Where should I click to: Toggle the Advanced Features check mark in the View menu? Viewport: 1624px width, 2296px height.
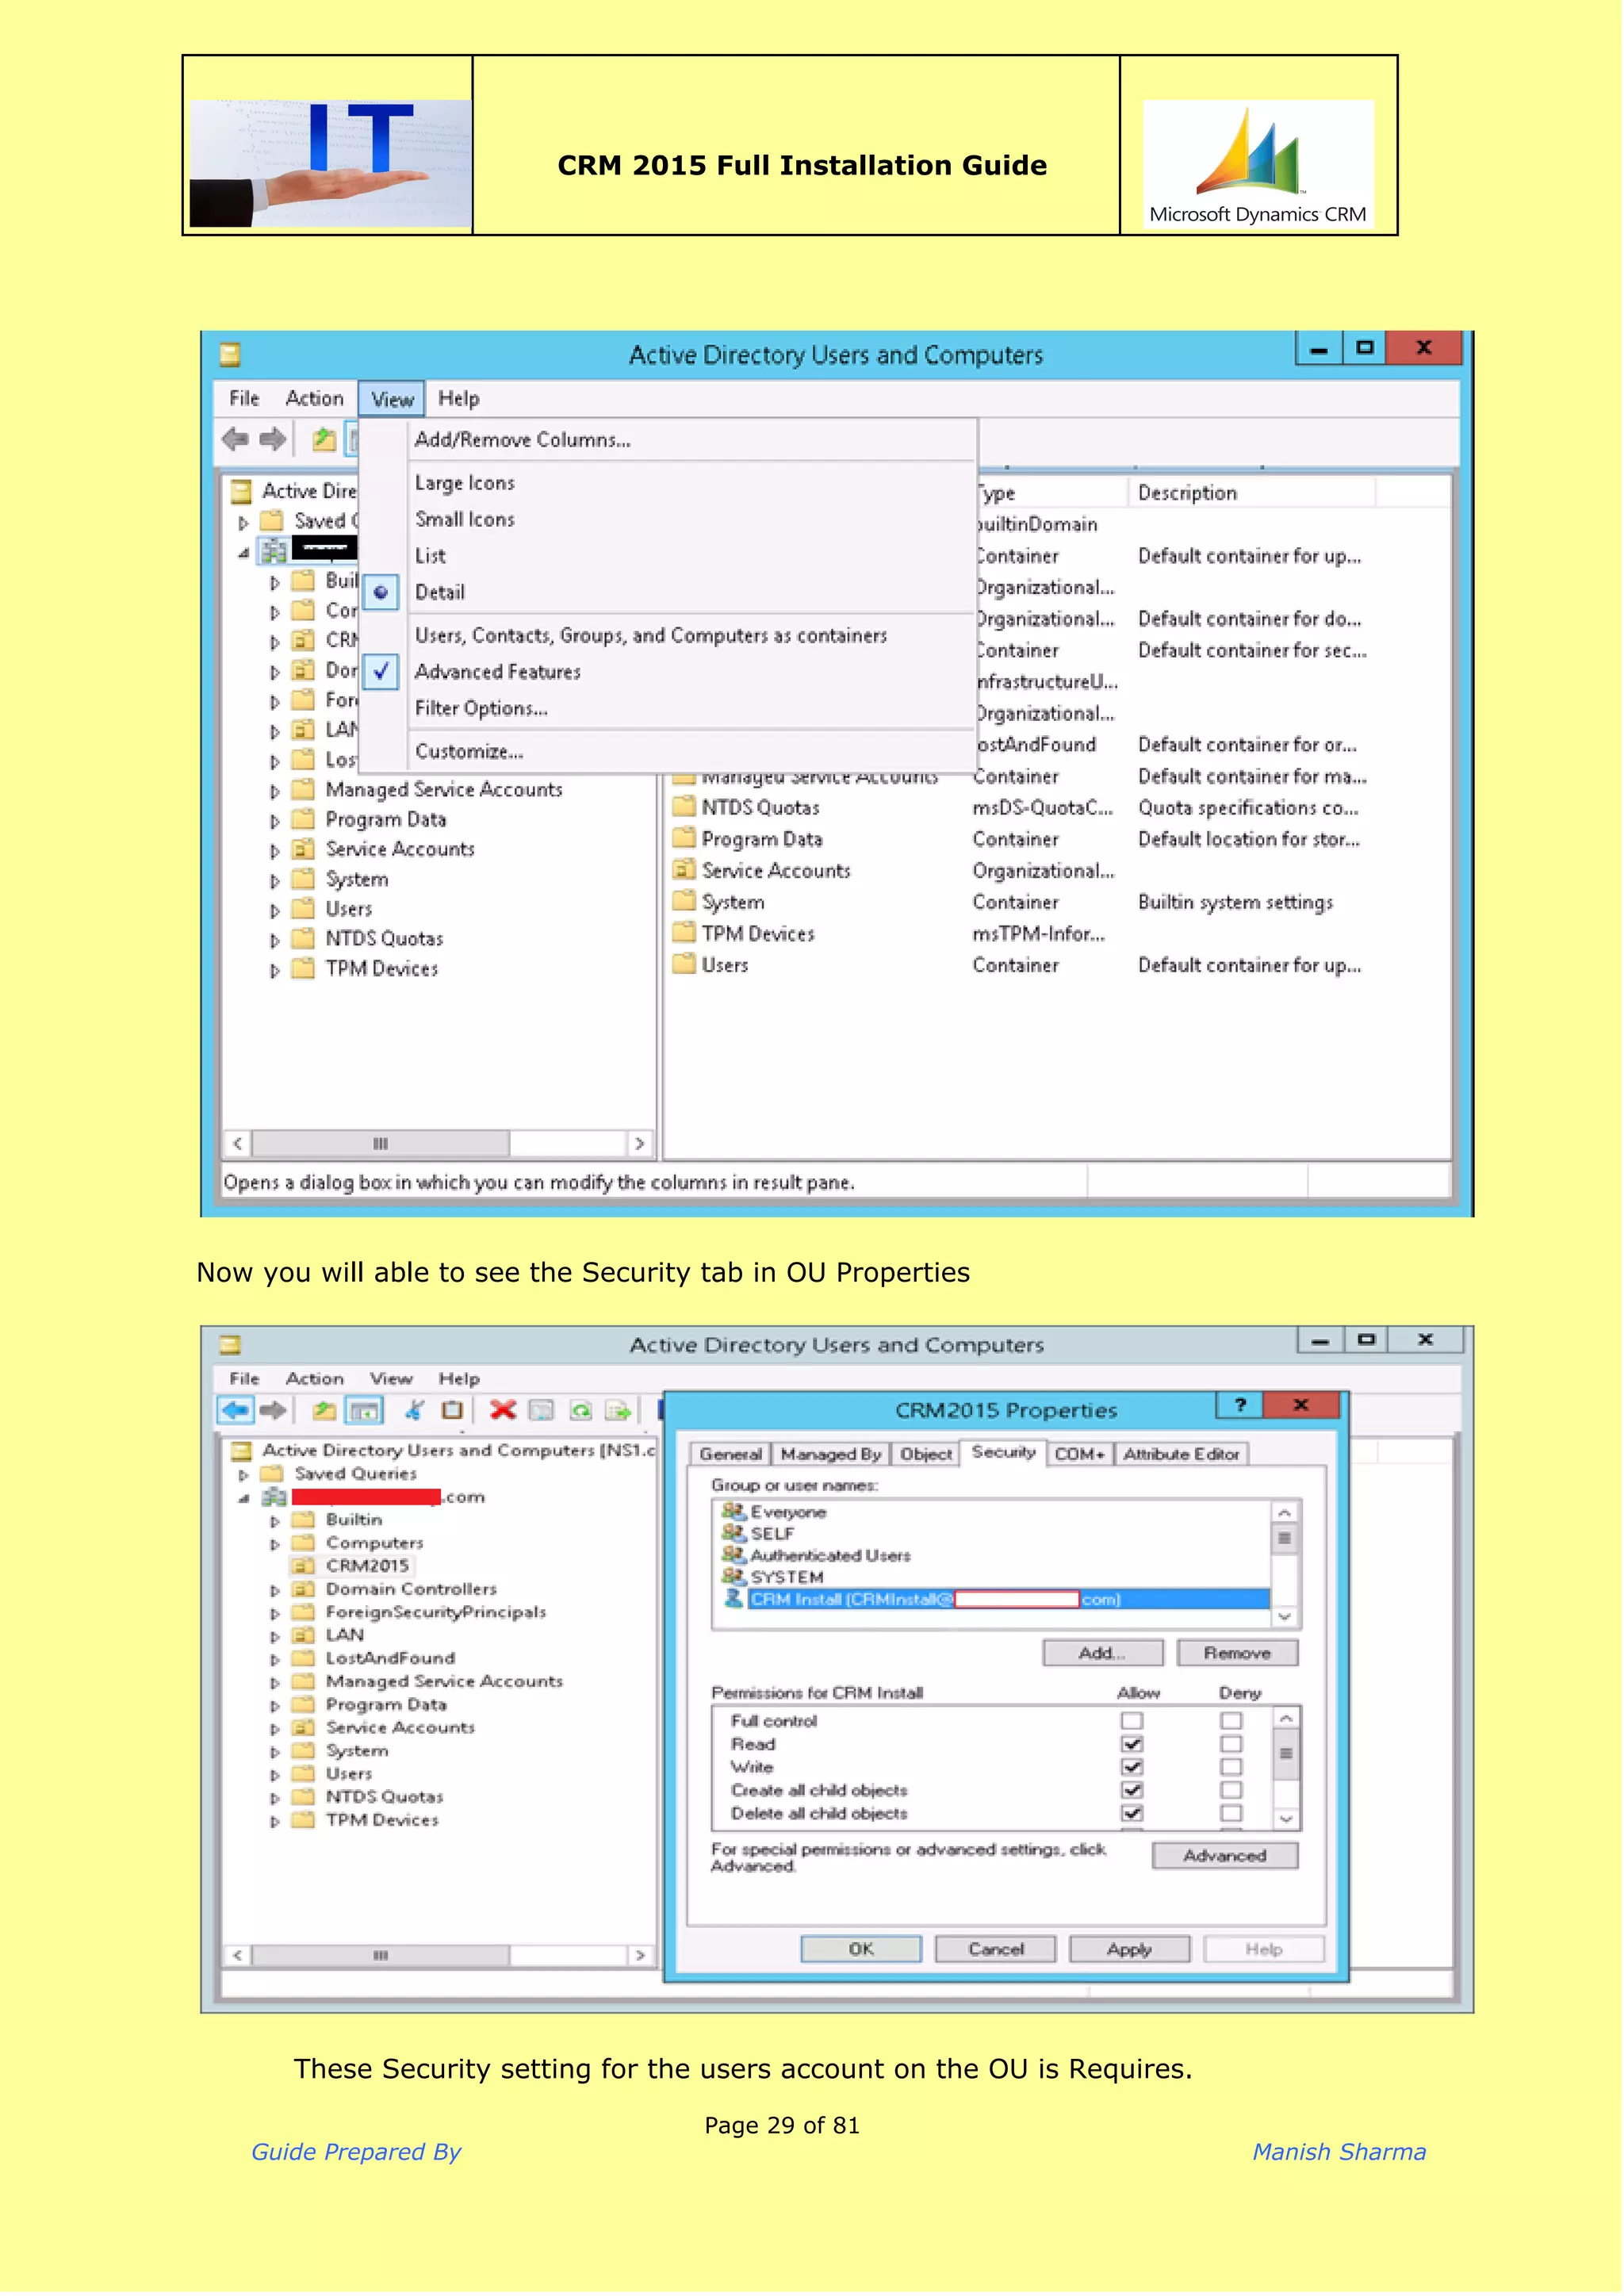tap(381, 672)
